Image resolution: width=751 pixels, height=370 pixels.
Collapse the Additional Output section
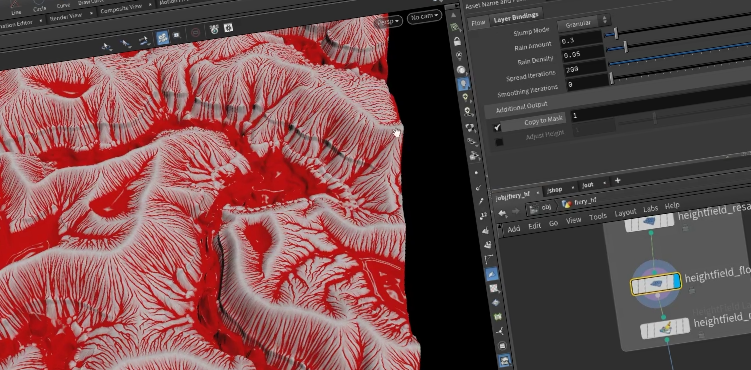click(521, 107)
